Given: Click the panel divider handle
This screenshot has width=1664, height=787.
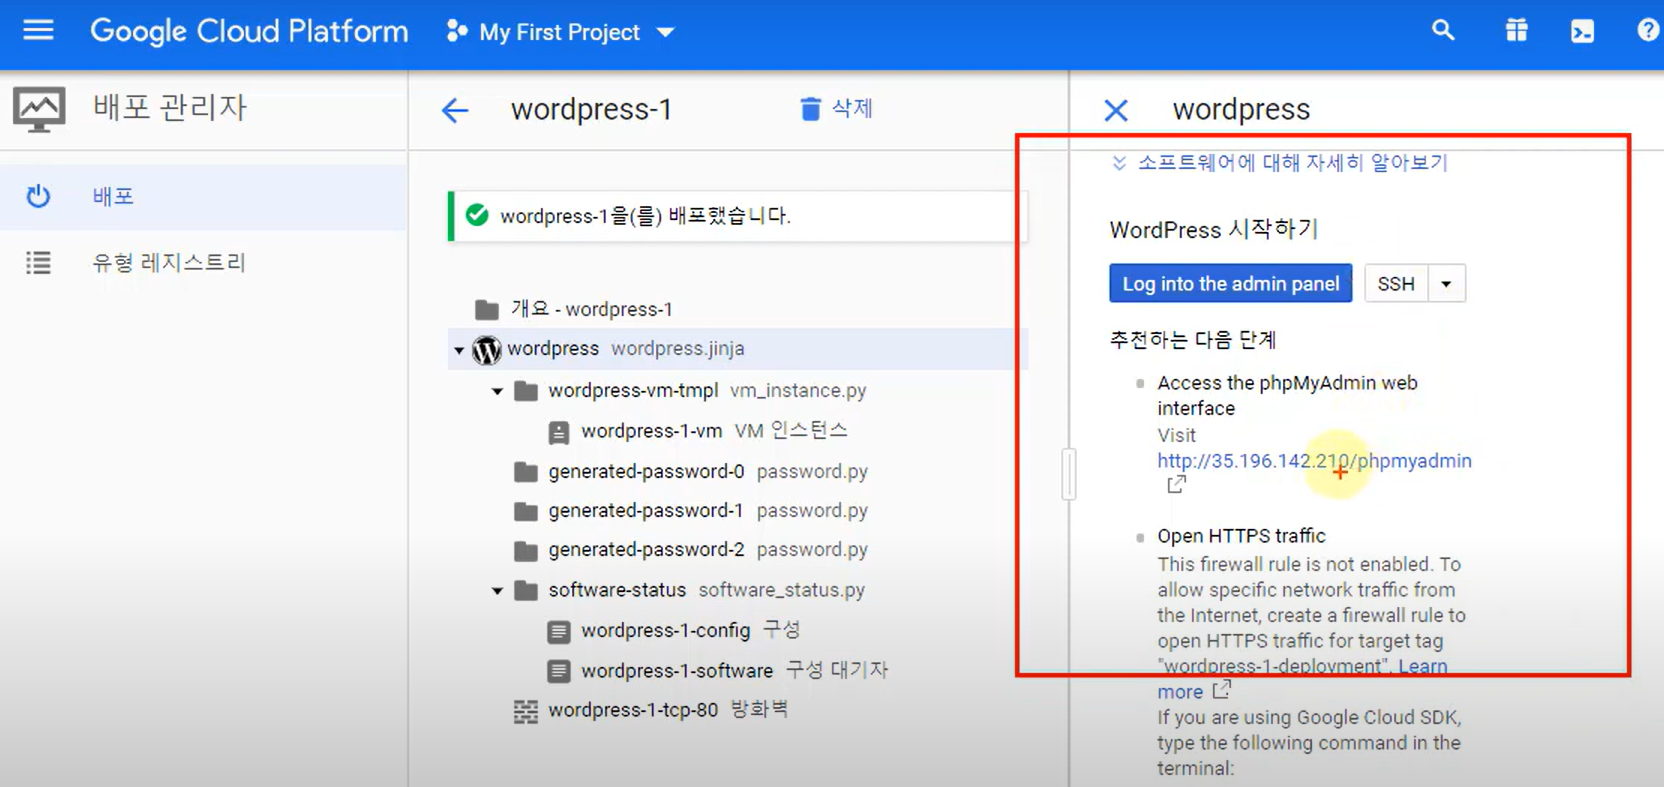Looking at the screenshot, I should click(1069, 474).
